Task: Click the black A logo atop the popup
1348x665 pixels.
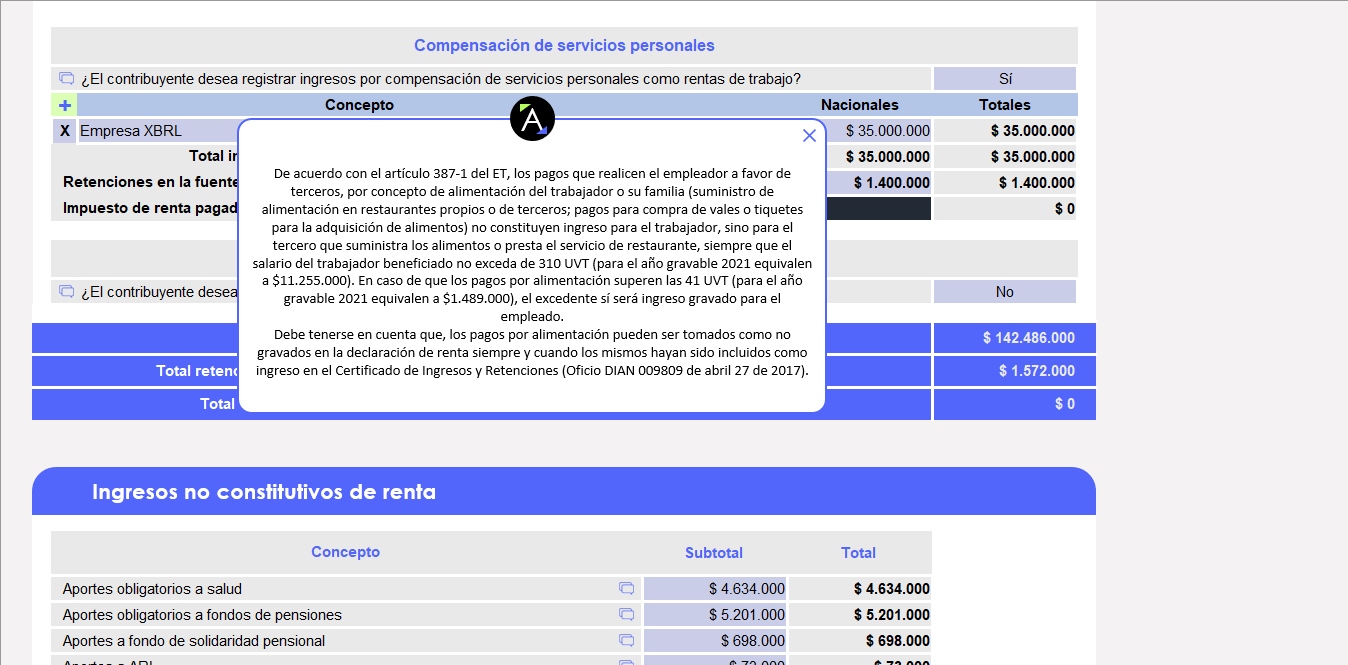Action: coord(532,119)
